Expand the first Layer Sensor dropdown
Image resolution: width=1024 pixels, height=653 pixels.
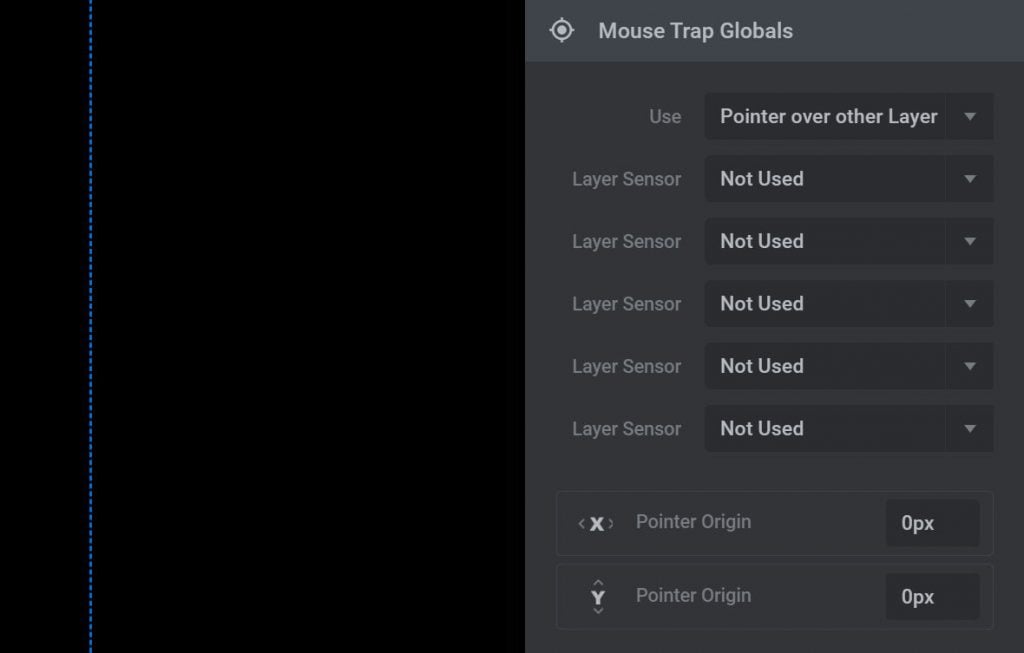968,179
